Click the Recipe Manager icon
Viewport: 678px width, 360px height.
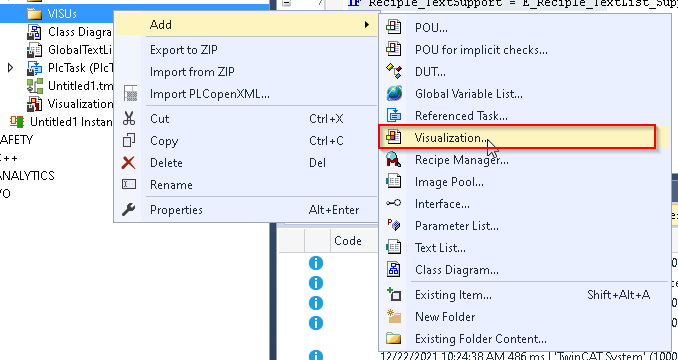[x=393, y=160]
